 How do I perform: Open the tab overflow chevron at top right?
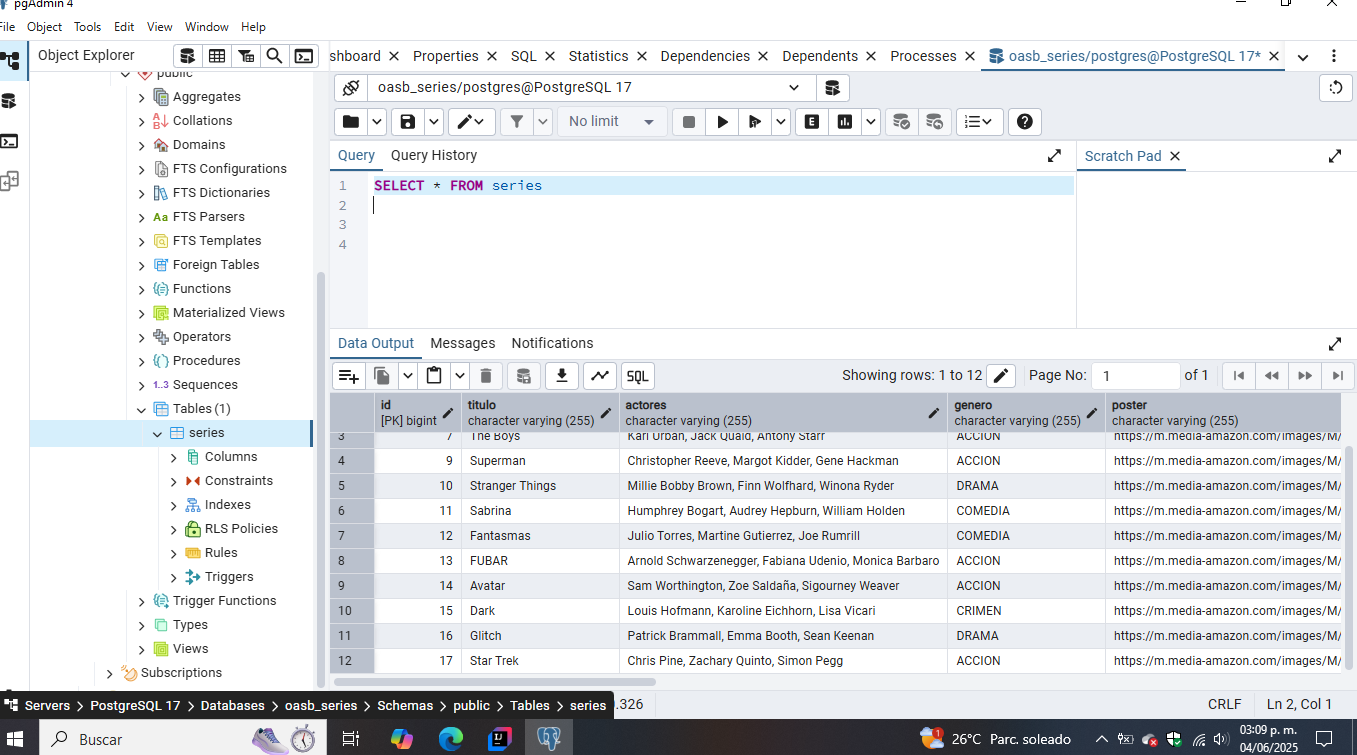click(1303, 57)
